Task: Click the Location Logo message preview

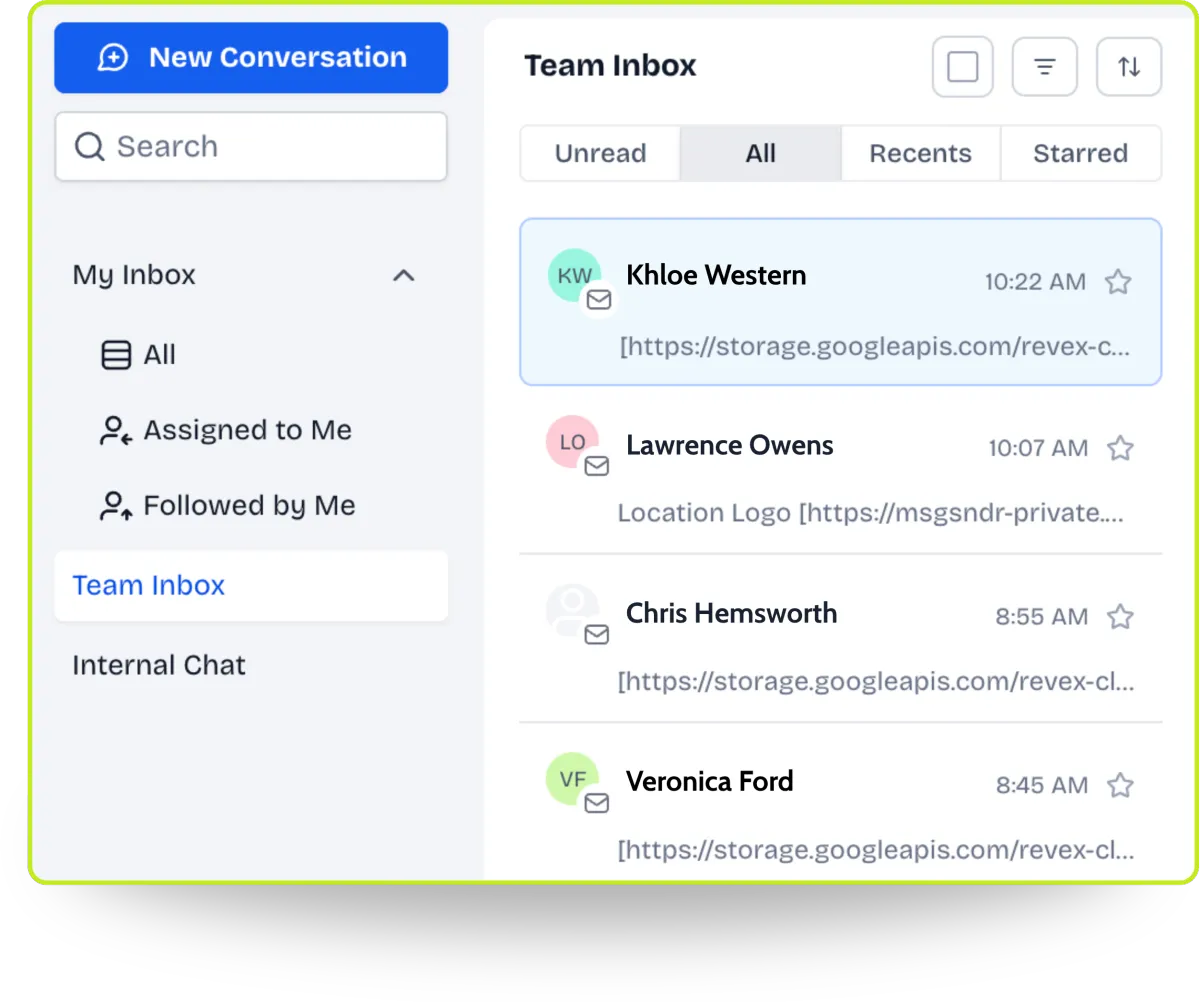Action: tap(871, 513)
